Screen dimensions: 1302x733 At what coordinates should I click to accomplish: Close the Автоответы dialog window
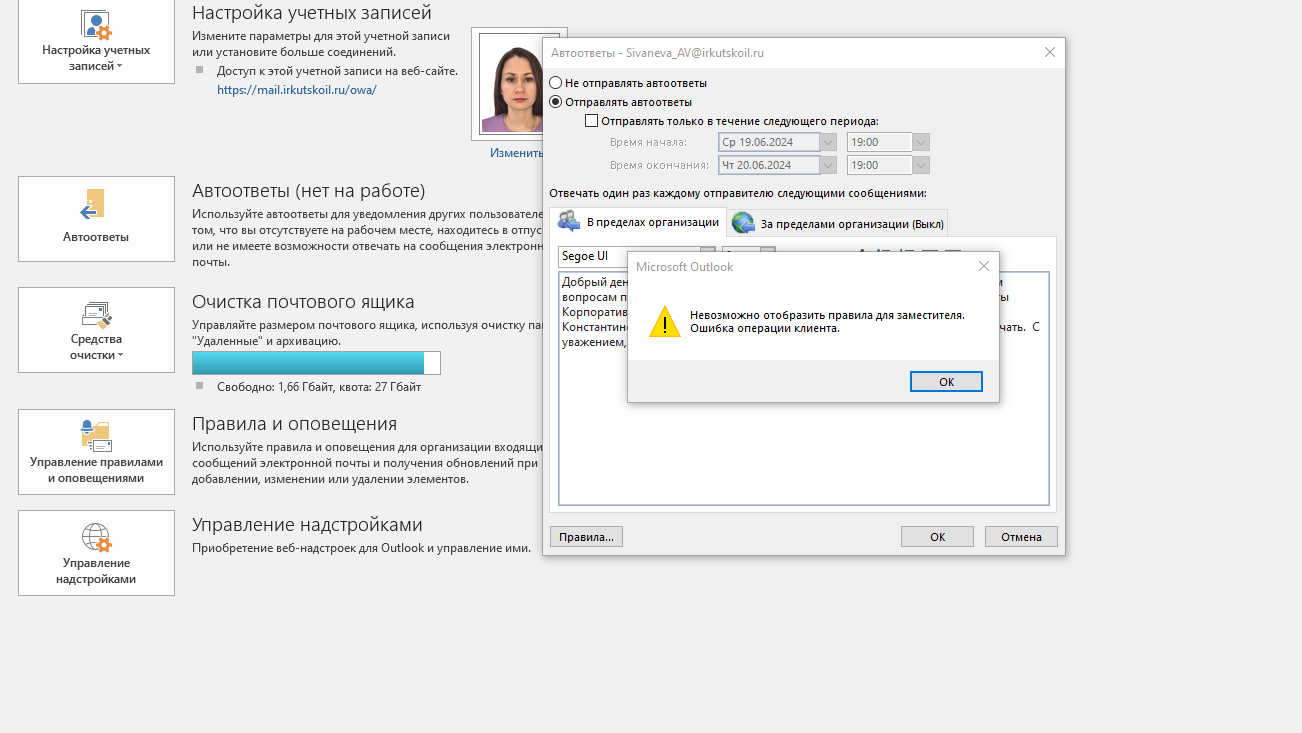coord(1050,52)
